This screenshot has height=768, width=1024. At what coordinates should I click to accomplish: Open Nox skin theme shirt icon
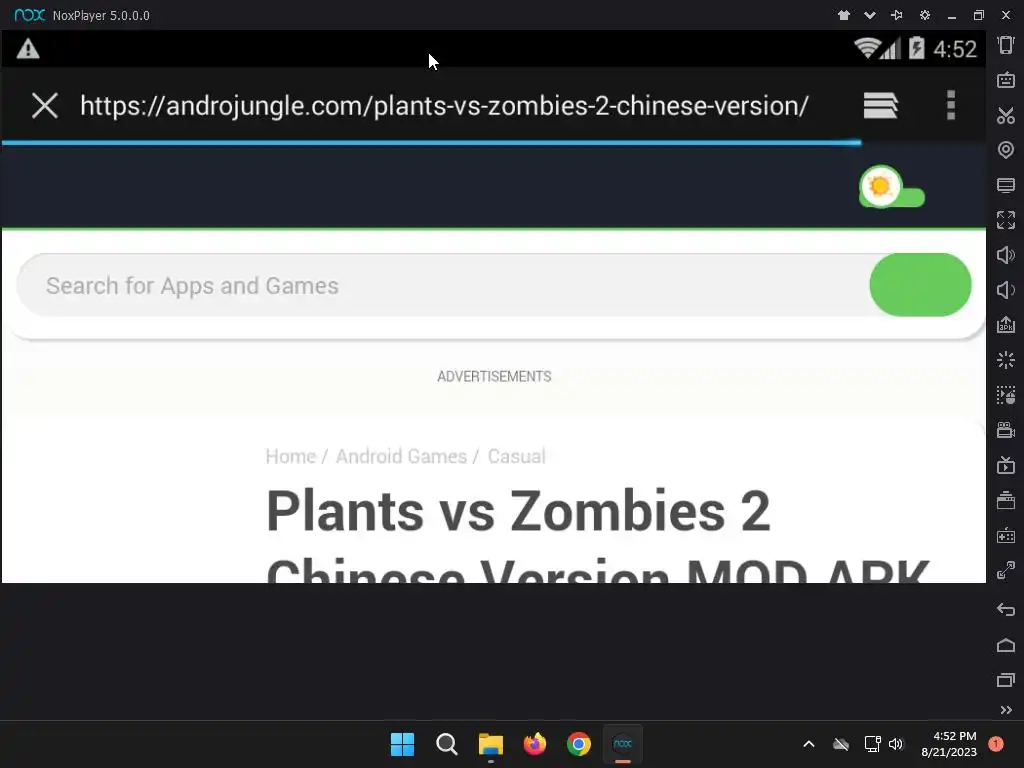(x=844, y=15)
